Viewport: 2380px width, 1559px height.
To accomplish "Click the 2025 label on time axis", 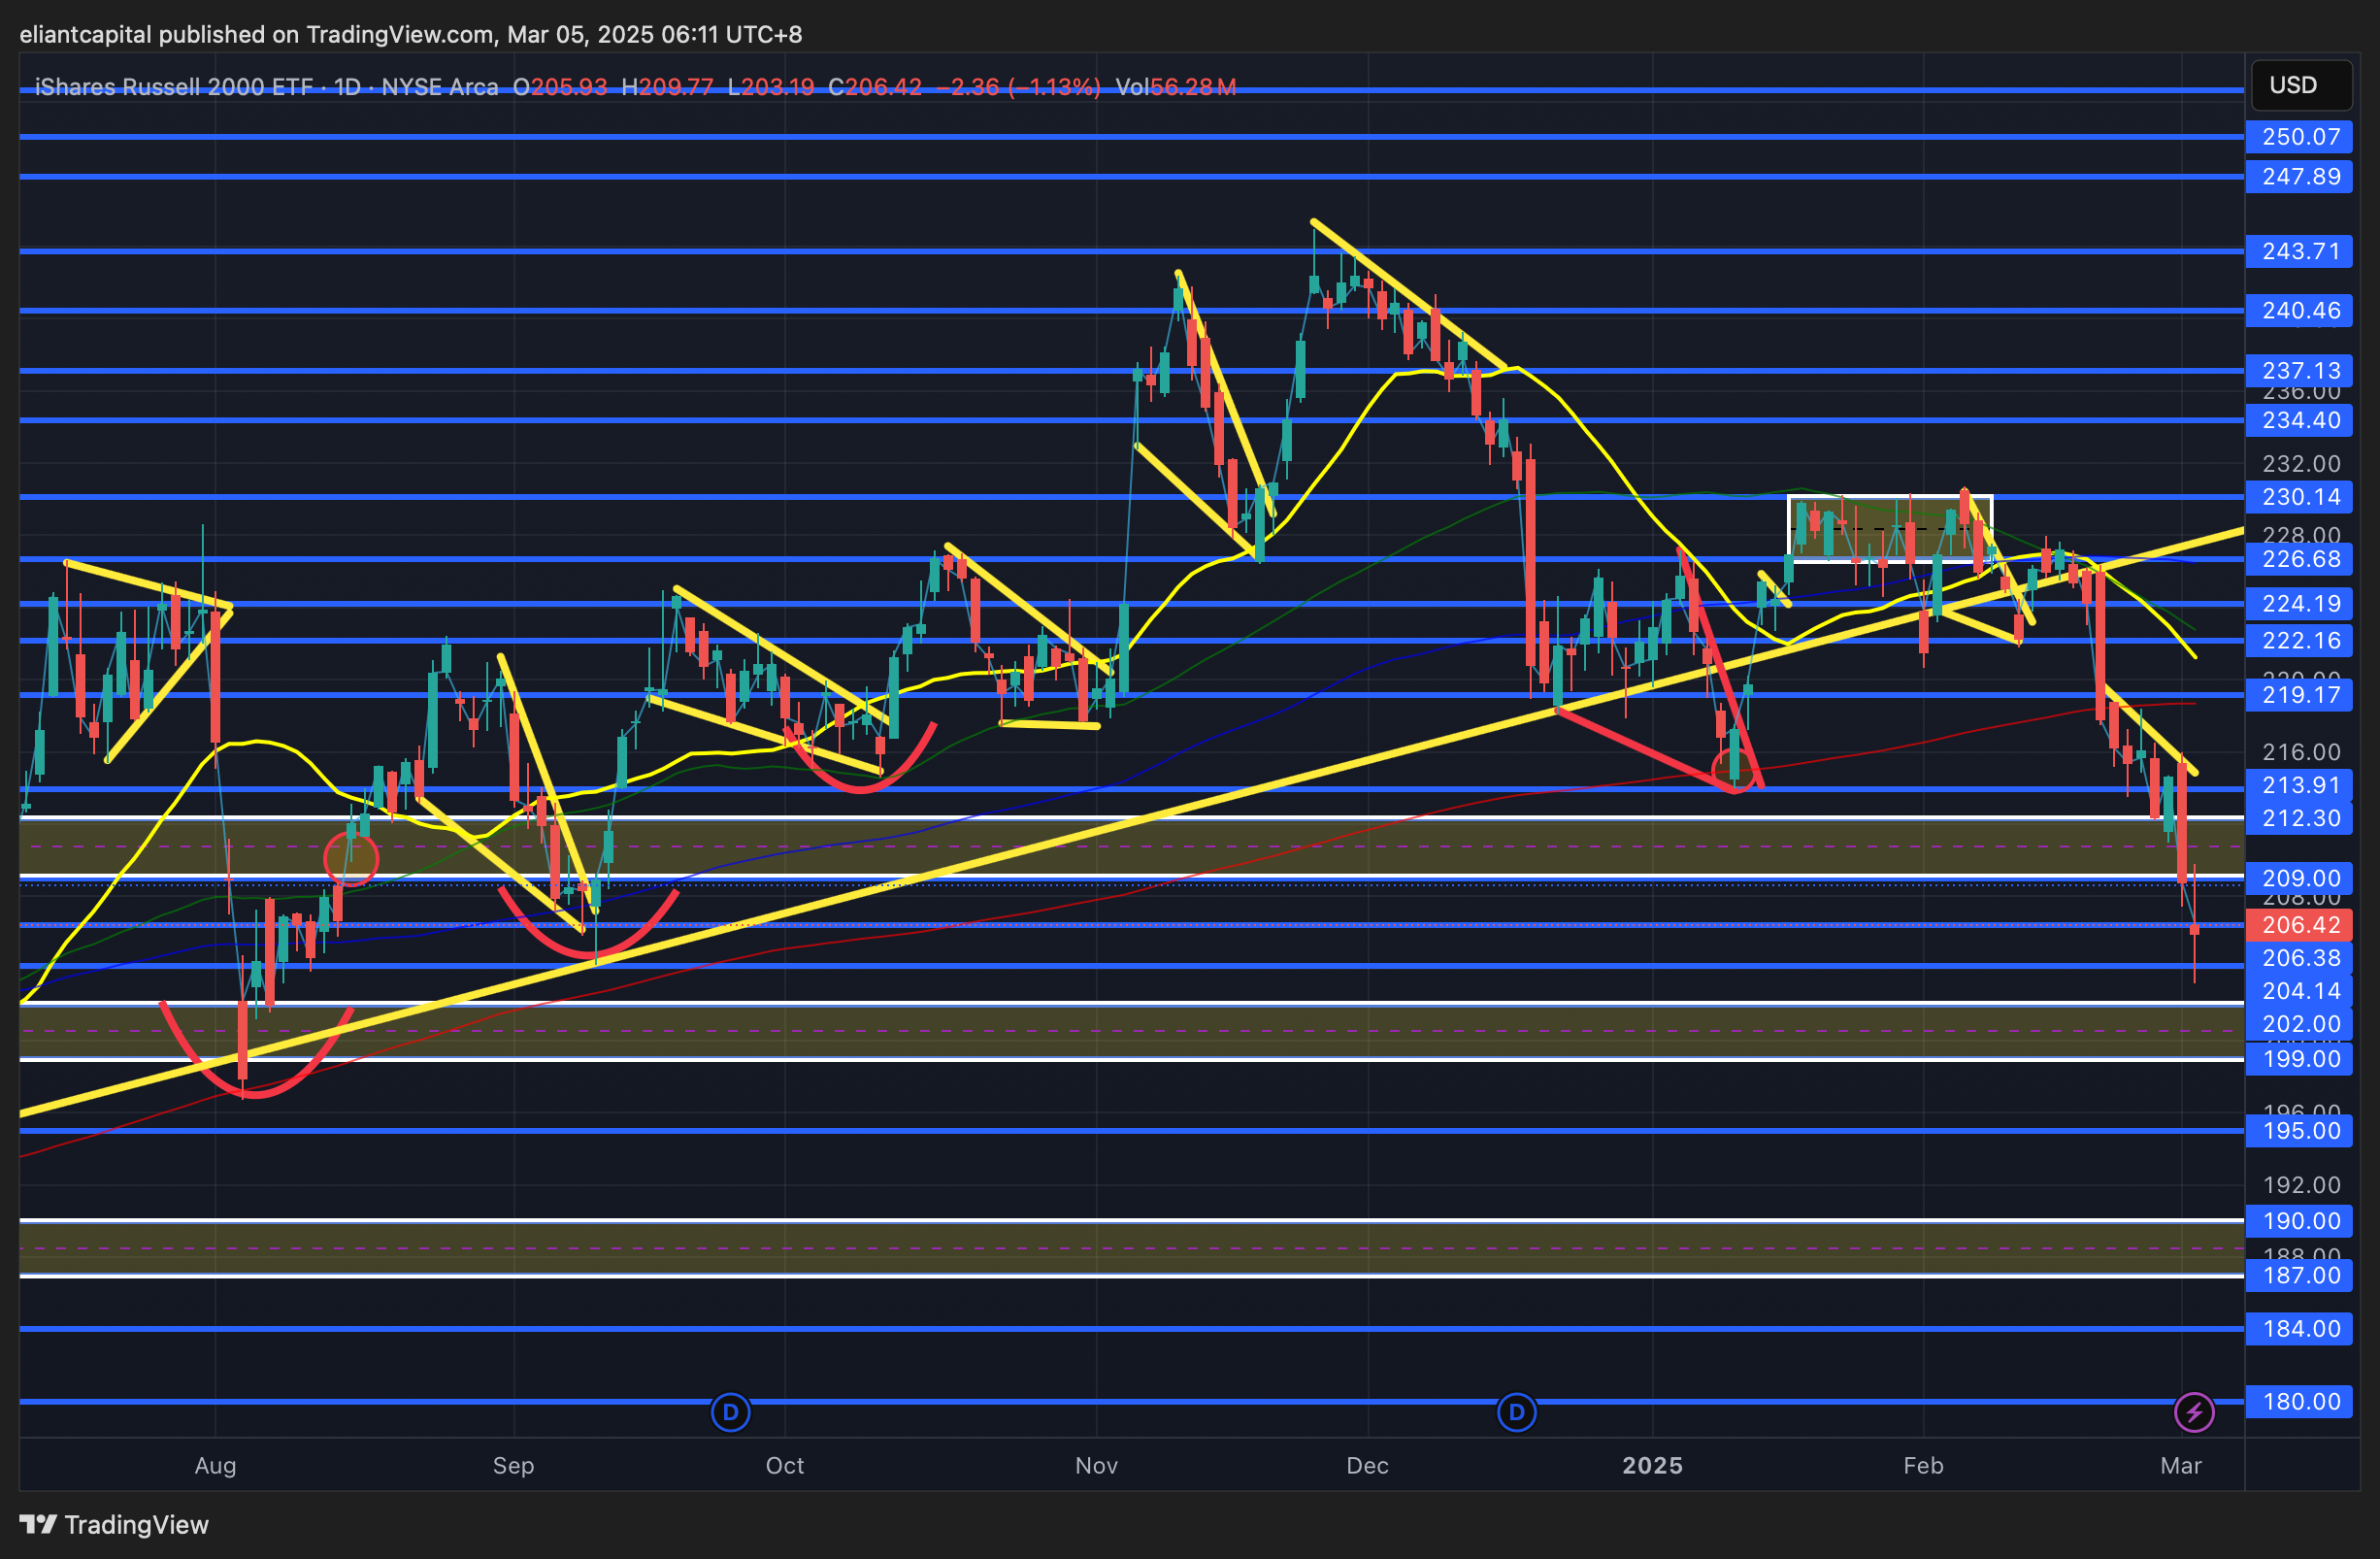I will 1652,1465.
